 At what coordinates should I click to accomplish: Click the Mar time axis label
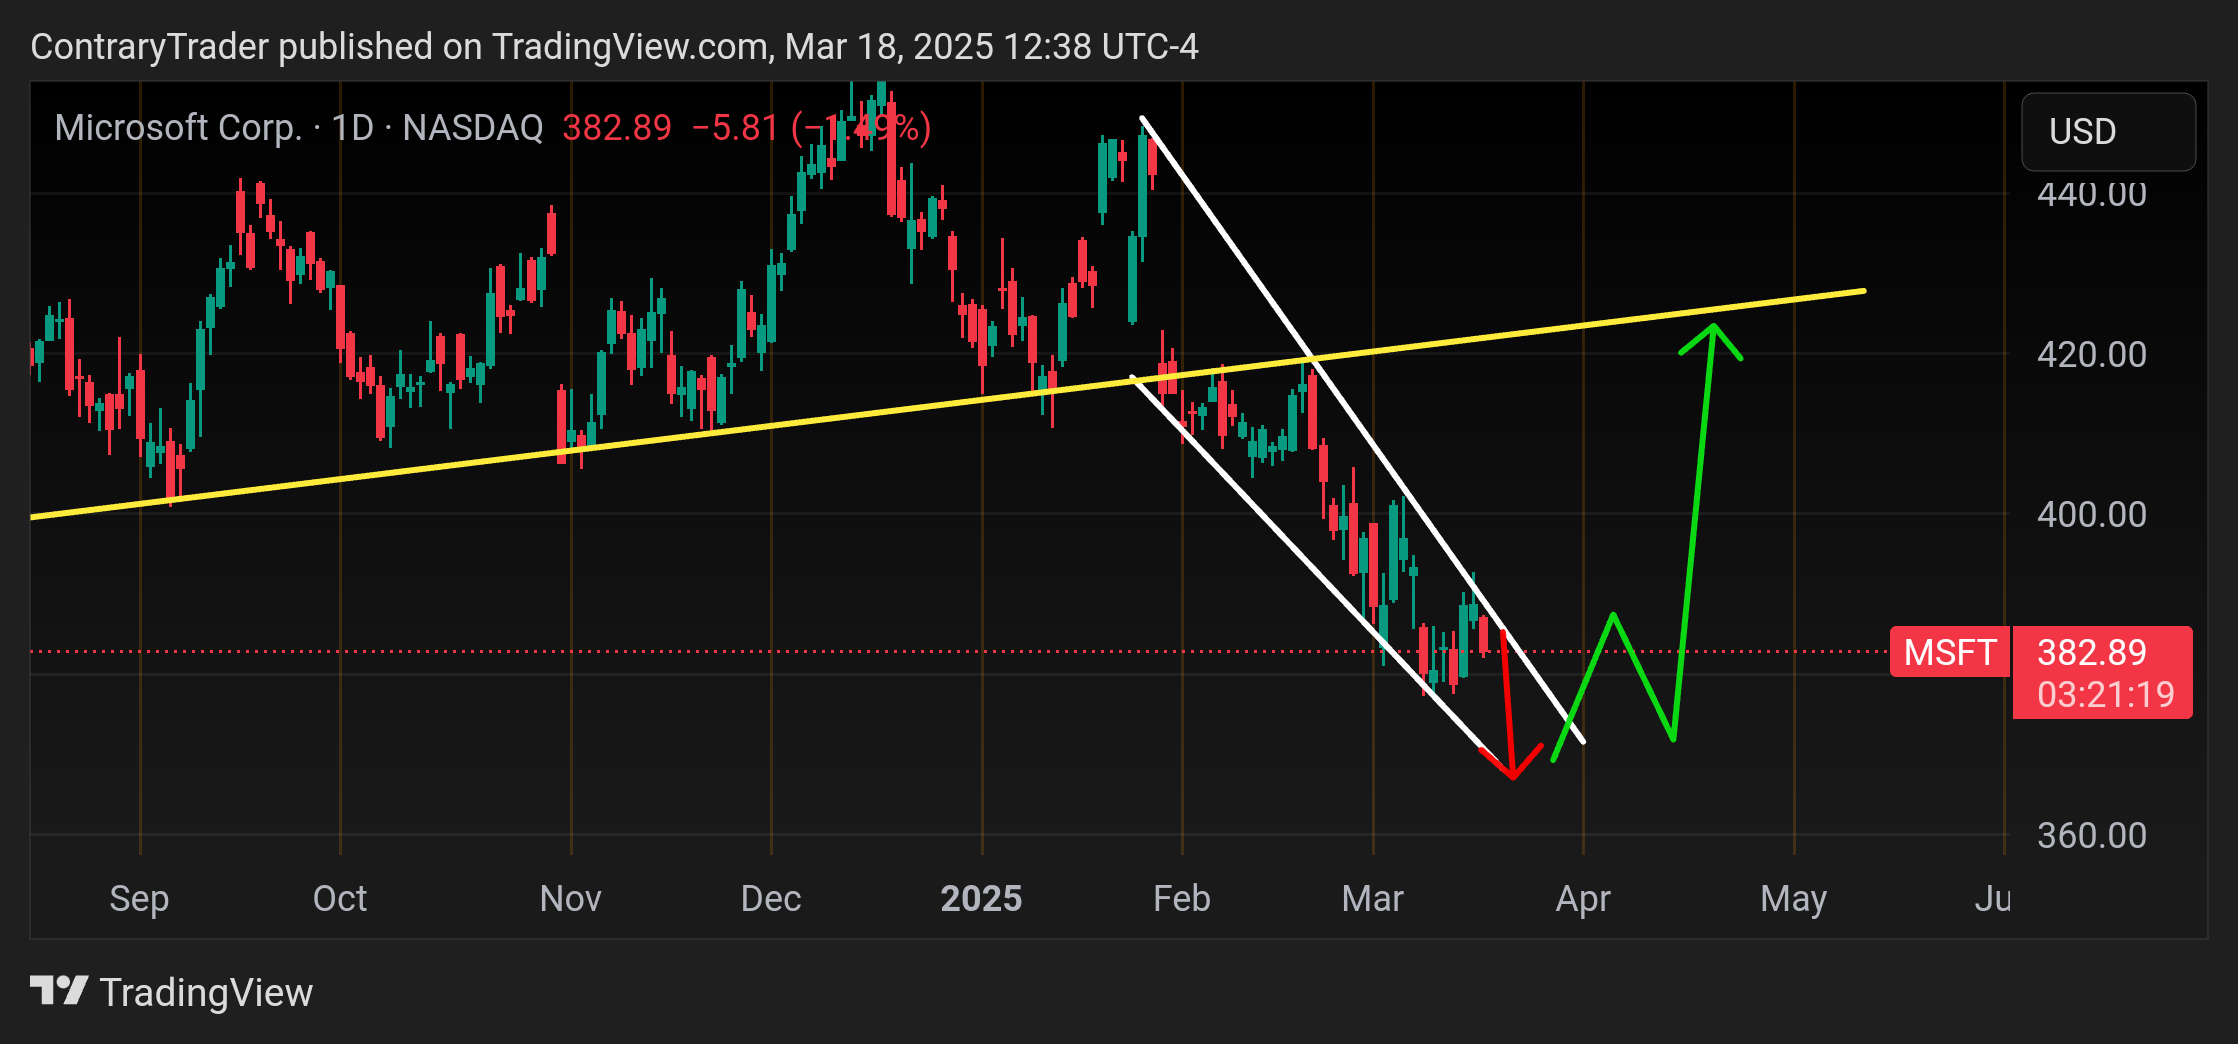click(x=1373, y=898)
